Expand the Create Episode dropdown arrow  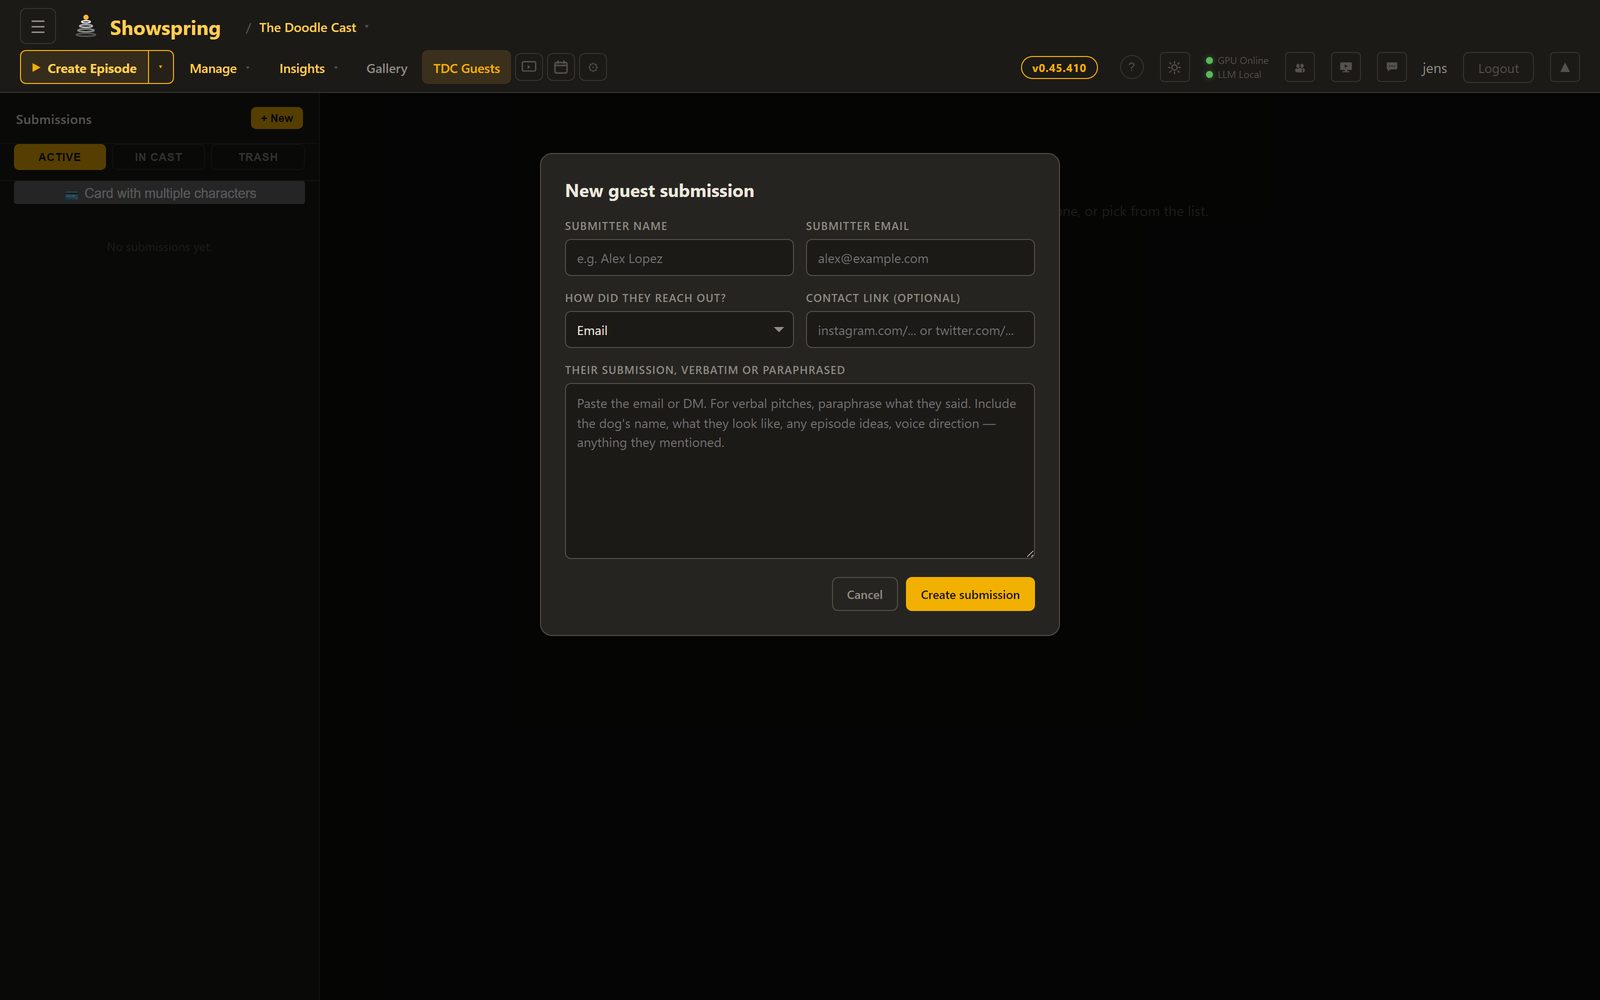(x=161, y=67)
